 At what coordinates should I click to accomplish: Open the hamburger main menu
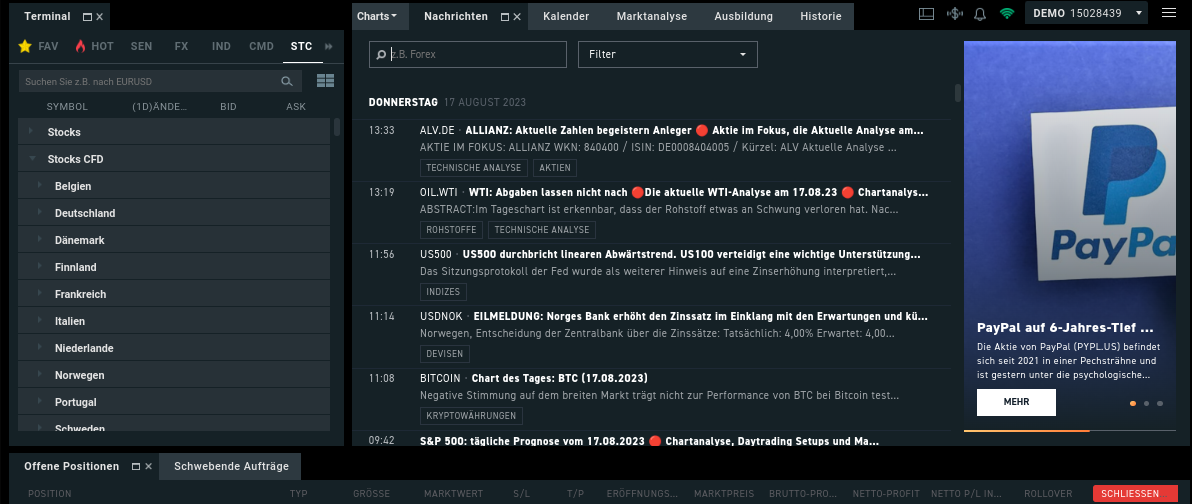(x=1168, y=13)
